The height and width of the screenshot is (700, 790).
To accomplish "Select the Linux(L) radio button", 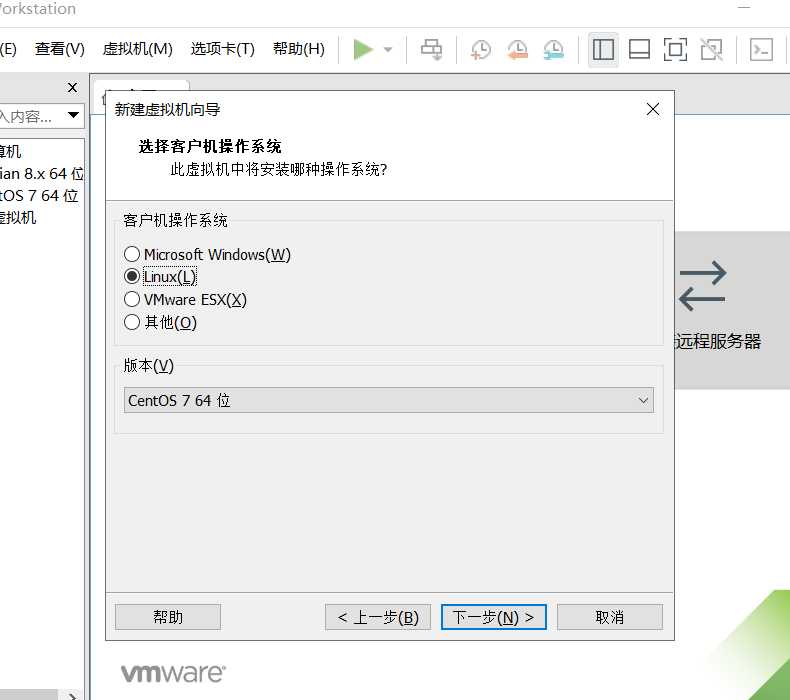I will pyautogui.click(x=132, y=276).
